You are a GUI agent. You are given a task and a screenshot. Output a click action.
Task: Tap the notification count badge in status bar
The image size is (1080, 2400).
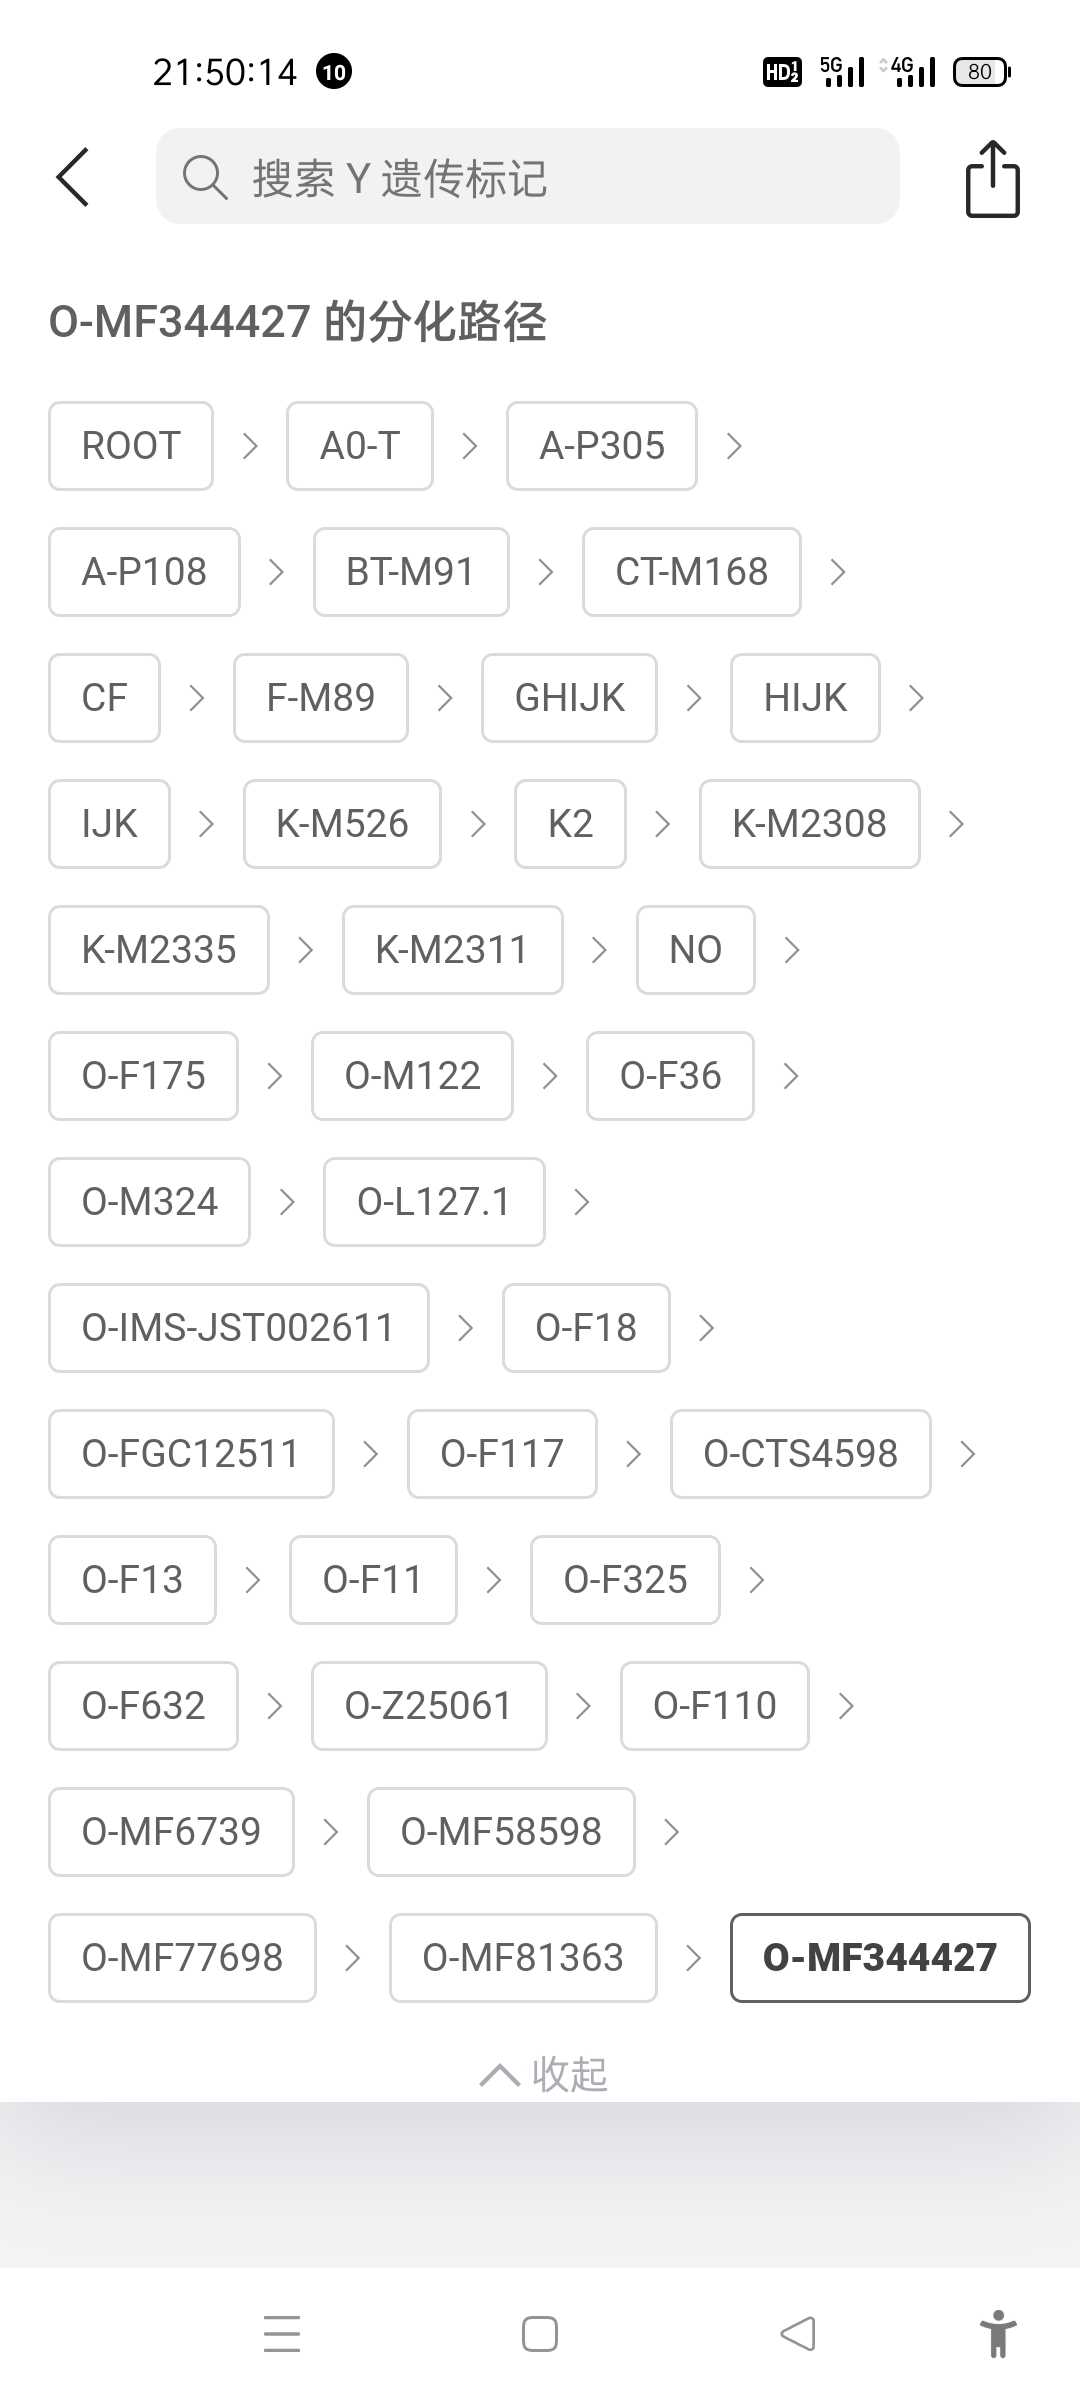(334, 72)
